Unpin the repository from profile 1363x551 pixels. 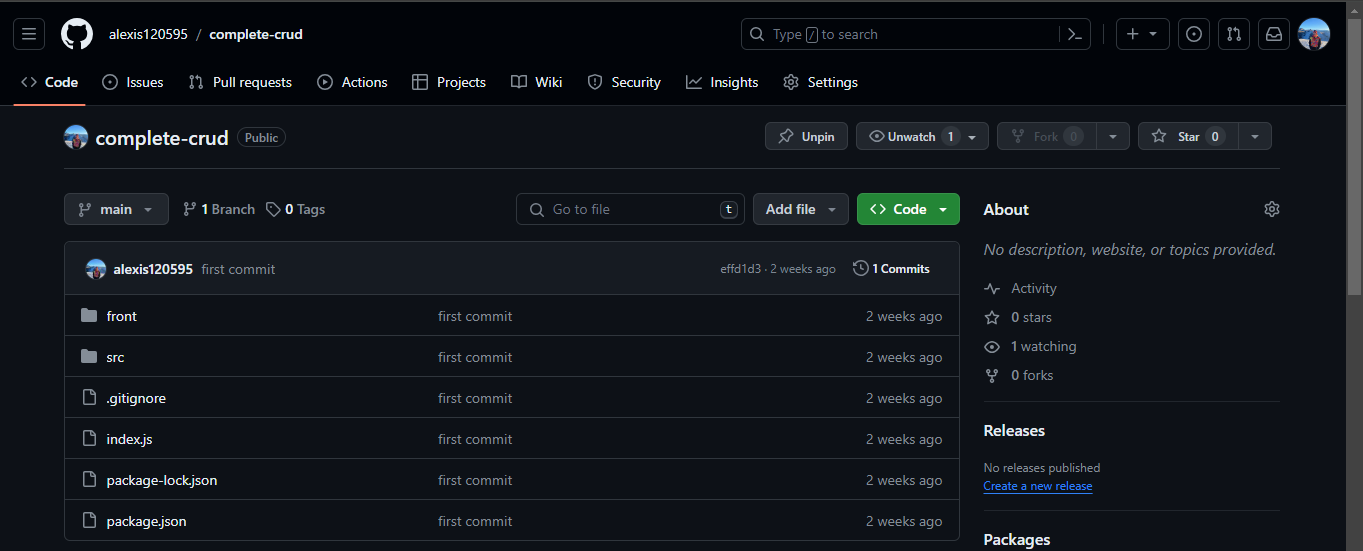[806, 136]
